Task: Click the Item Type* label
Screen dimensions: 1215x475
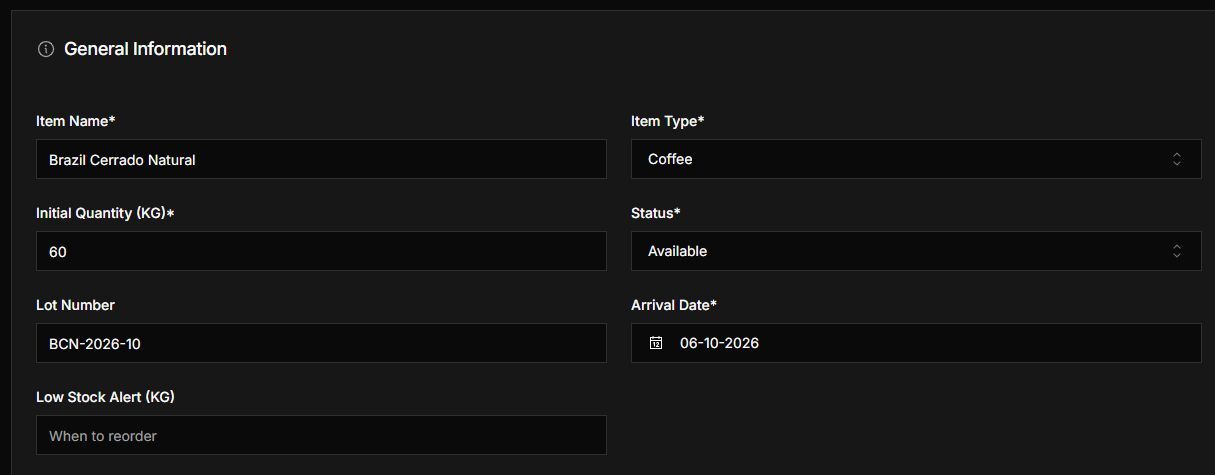Action: tap(668, 121)
